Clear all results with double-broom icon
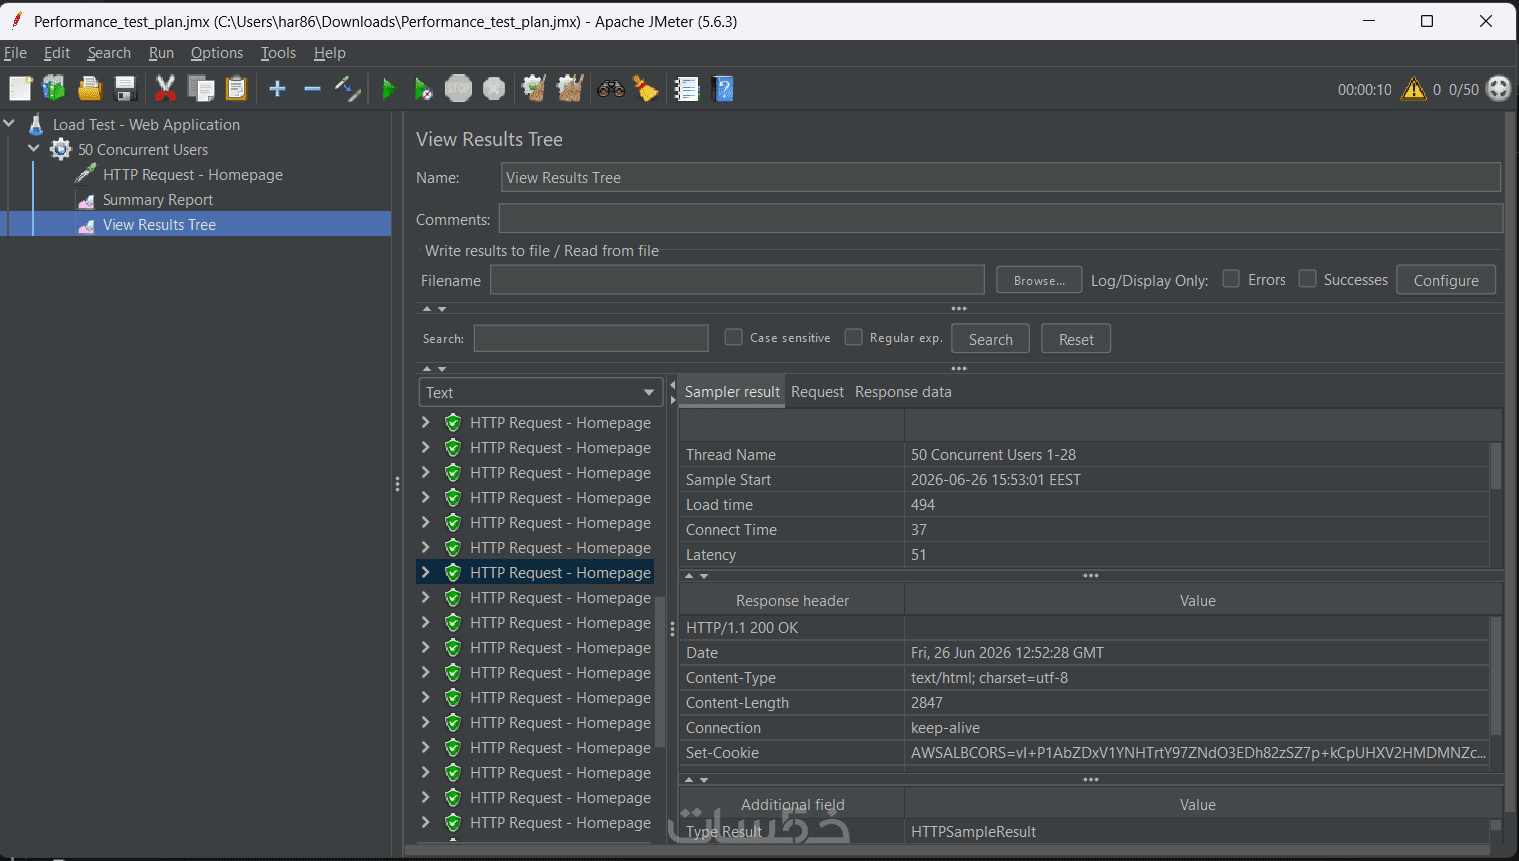The height and width of the screenshot is (861, 1519). click(x=570, y=89)
